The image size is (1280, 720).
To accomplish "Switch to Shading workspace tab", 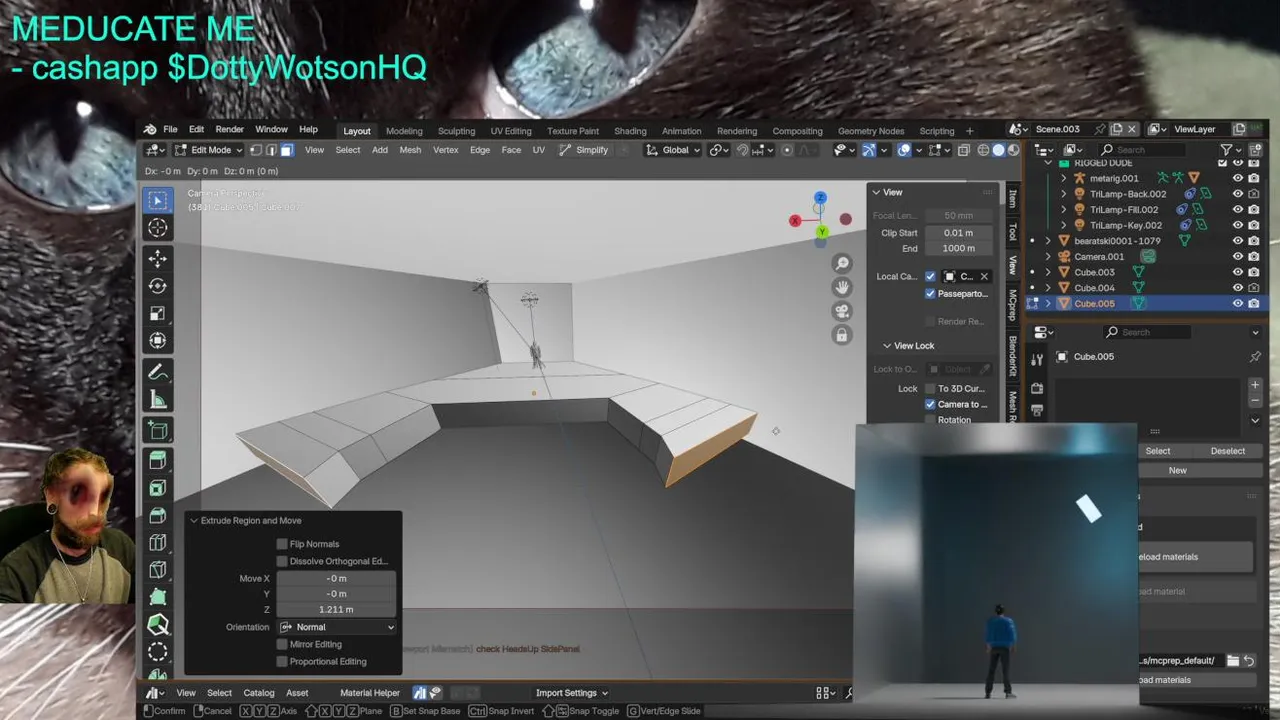I will tap(630, 131).
